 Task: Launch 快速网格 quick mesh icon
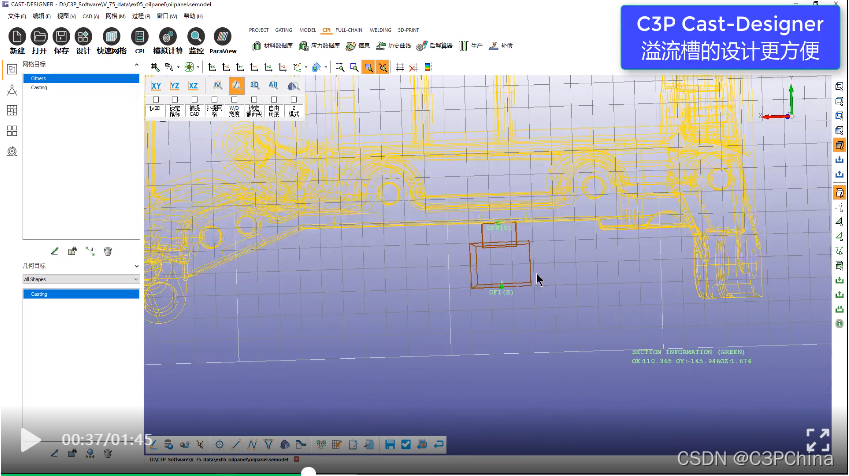click(111, 37)
